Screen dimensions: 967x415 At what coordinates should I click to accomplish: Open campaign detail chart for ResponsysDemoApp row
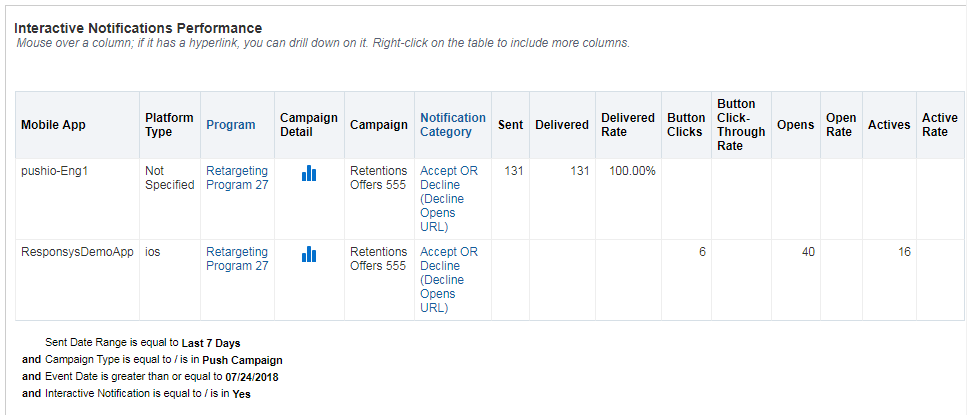tap(309, 255)
